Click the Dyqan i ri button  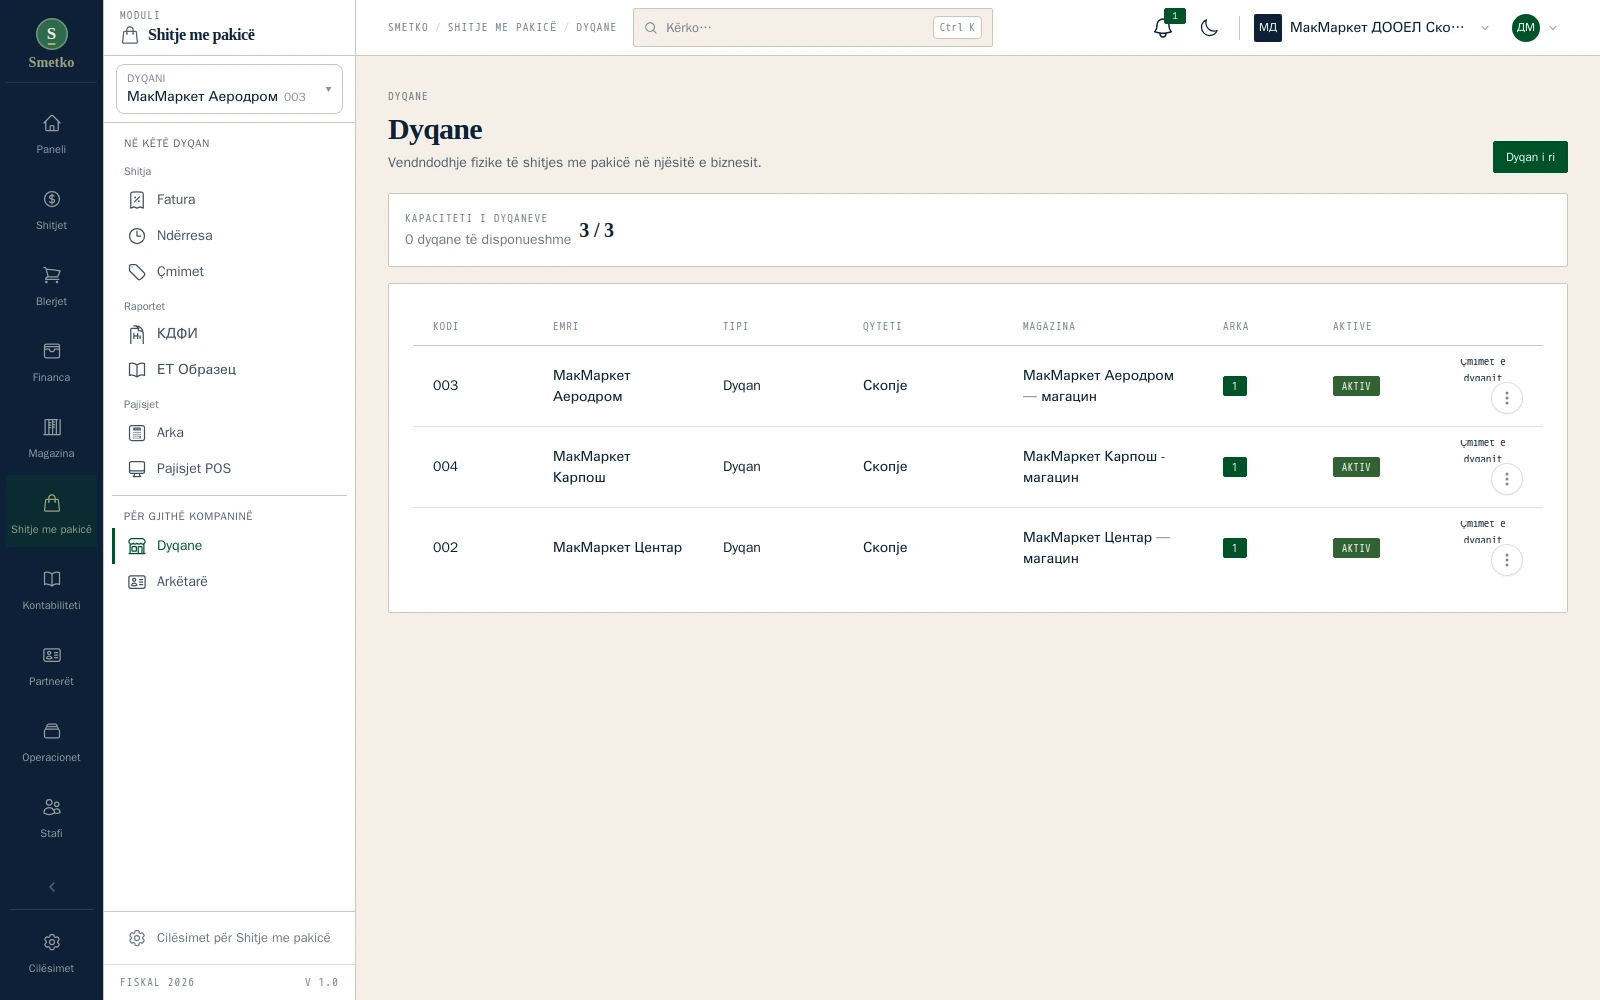[x=1530, y=157]
